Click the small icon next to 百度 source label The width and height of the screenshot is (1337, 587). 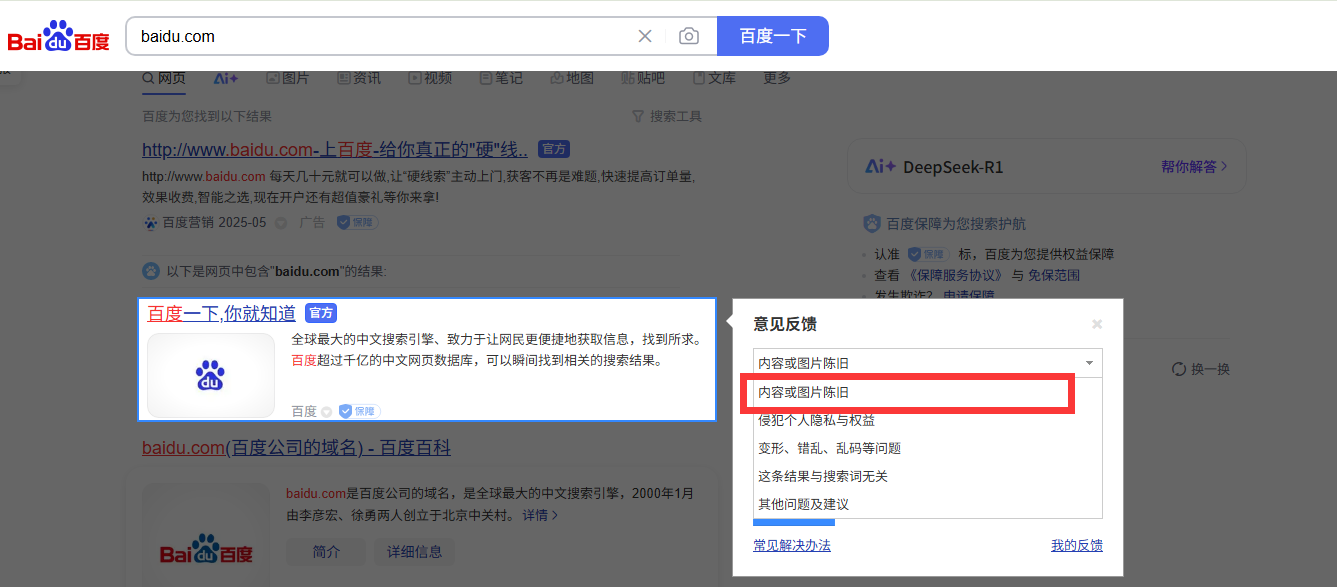pos(326,411)
